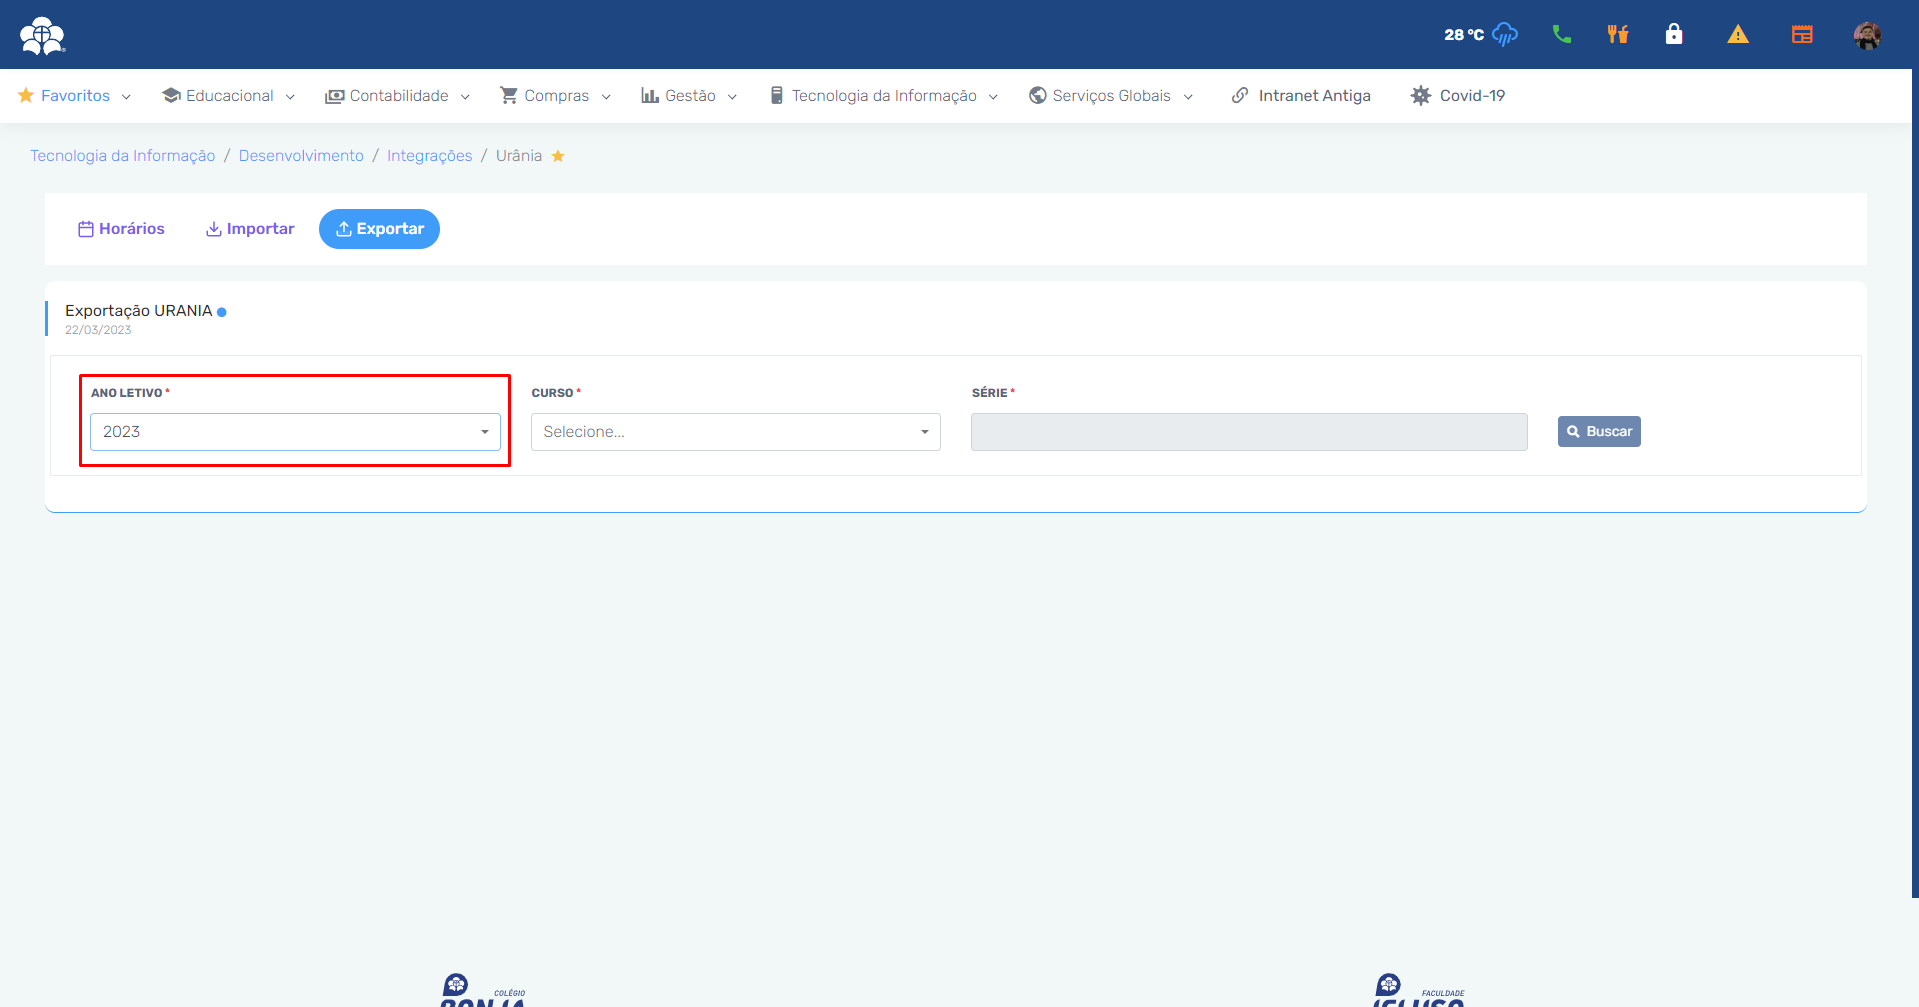
Task: Open the Favoritos menu
Action: point(75,96)
